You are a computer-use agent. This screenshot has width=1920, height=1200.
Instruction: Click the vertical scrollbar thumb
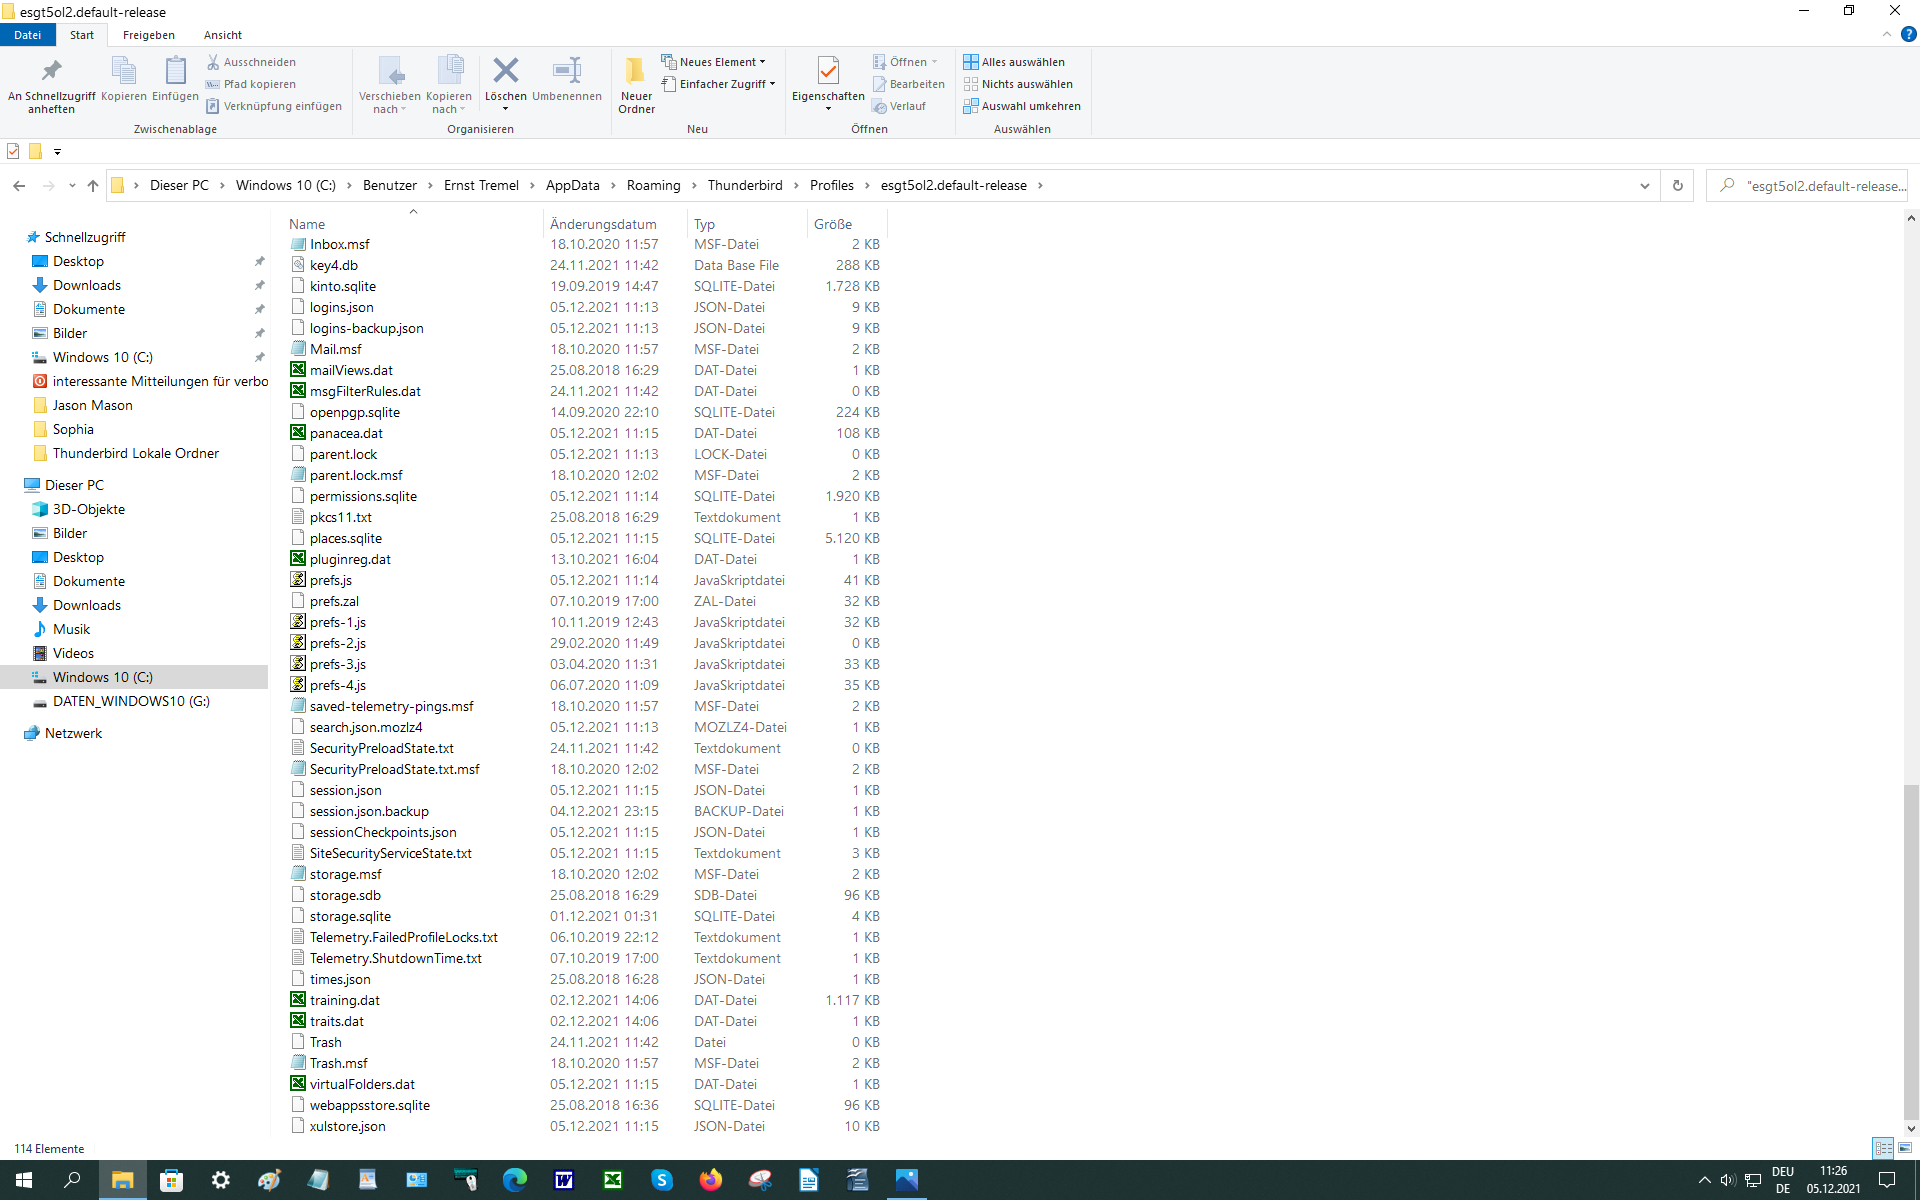[1911, 950]
